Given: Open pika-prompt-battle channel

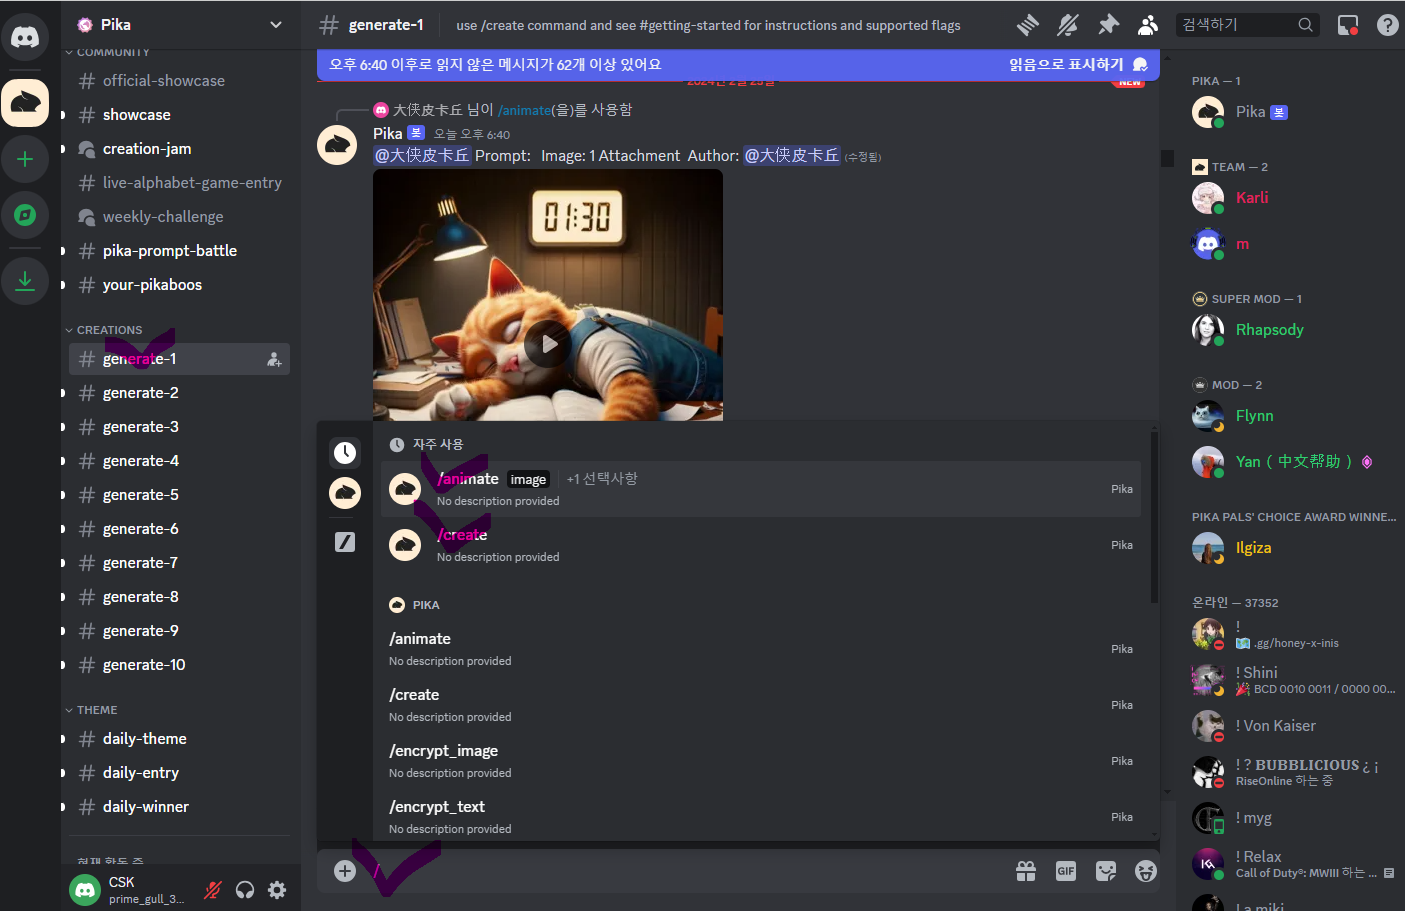Looking at the screenshot, I should coord(179,251).
